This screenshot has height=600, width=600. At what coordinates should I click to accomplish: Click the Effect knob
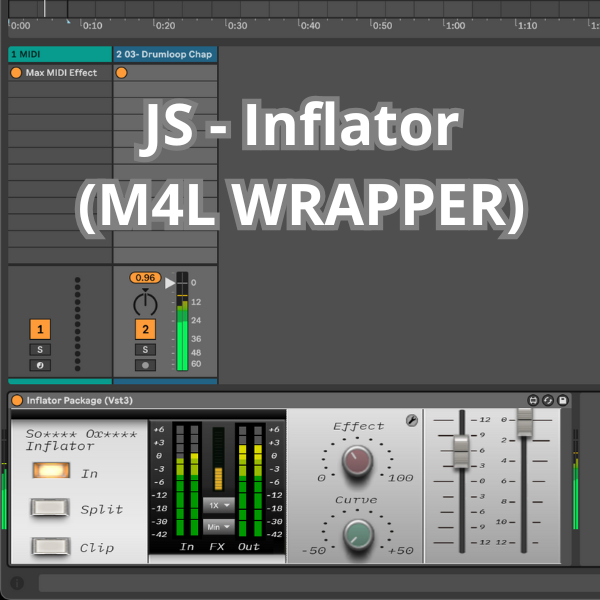[x=357, y=460]
